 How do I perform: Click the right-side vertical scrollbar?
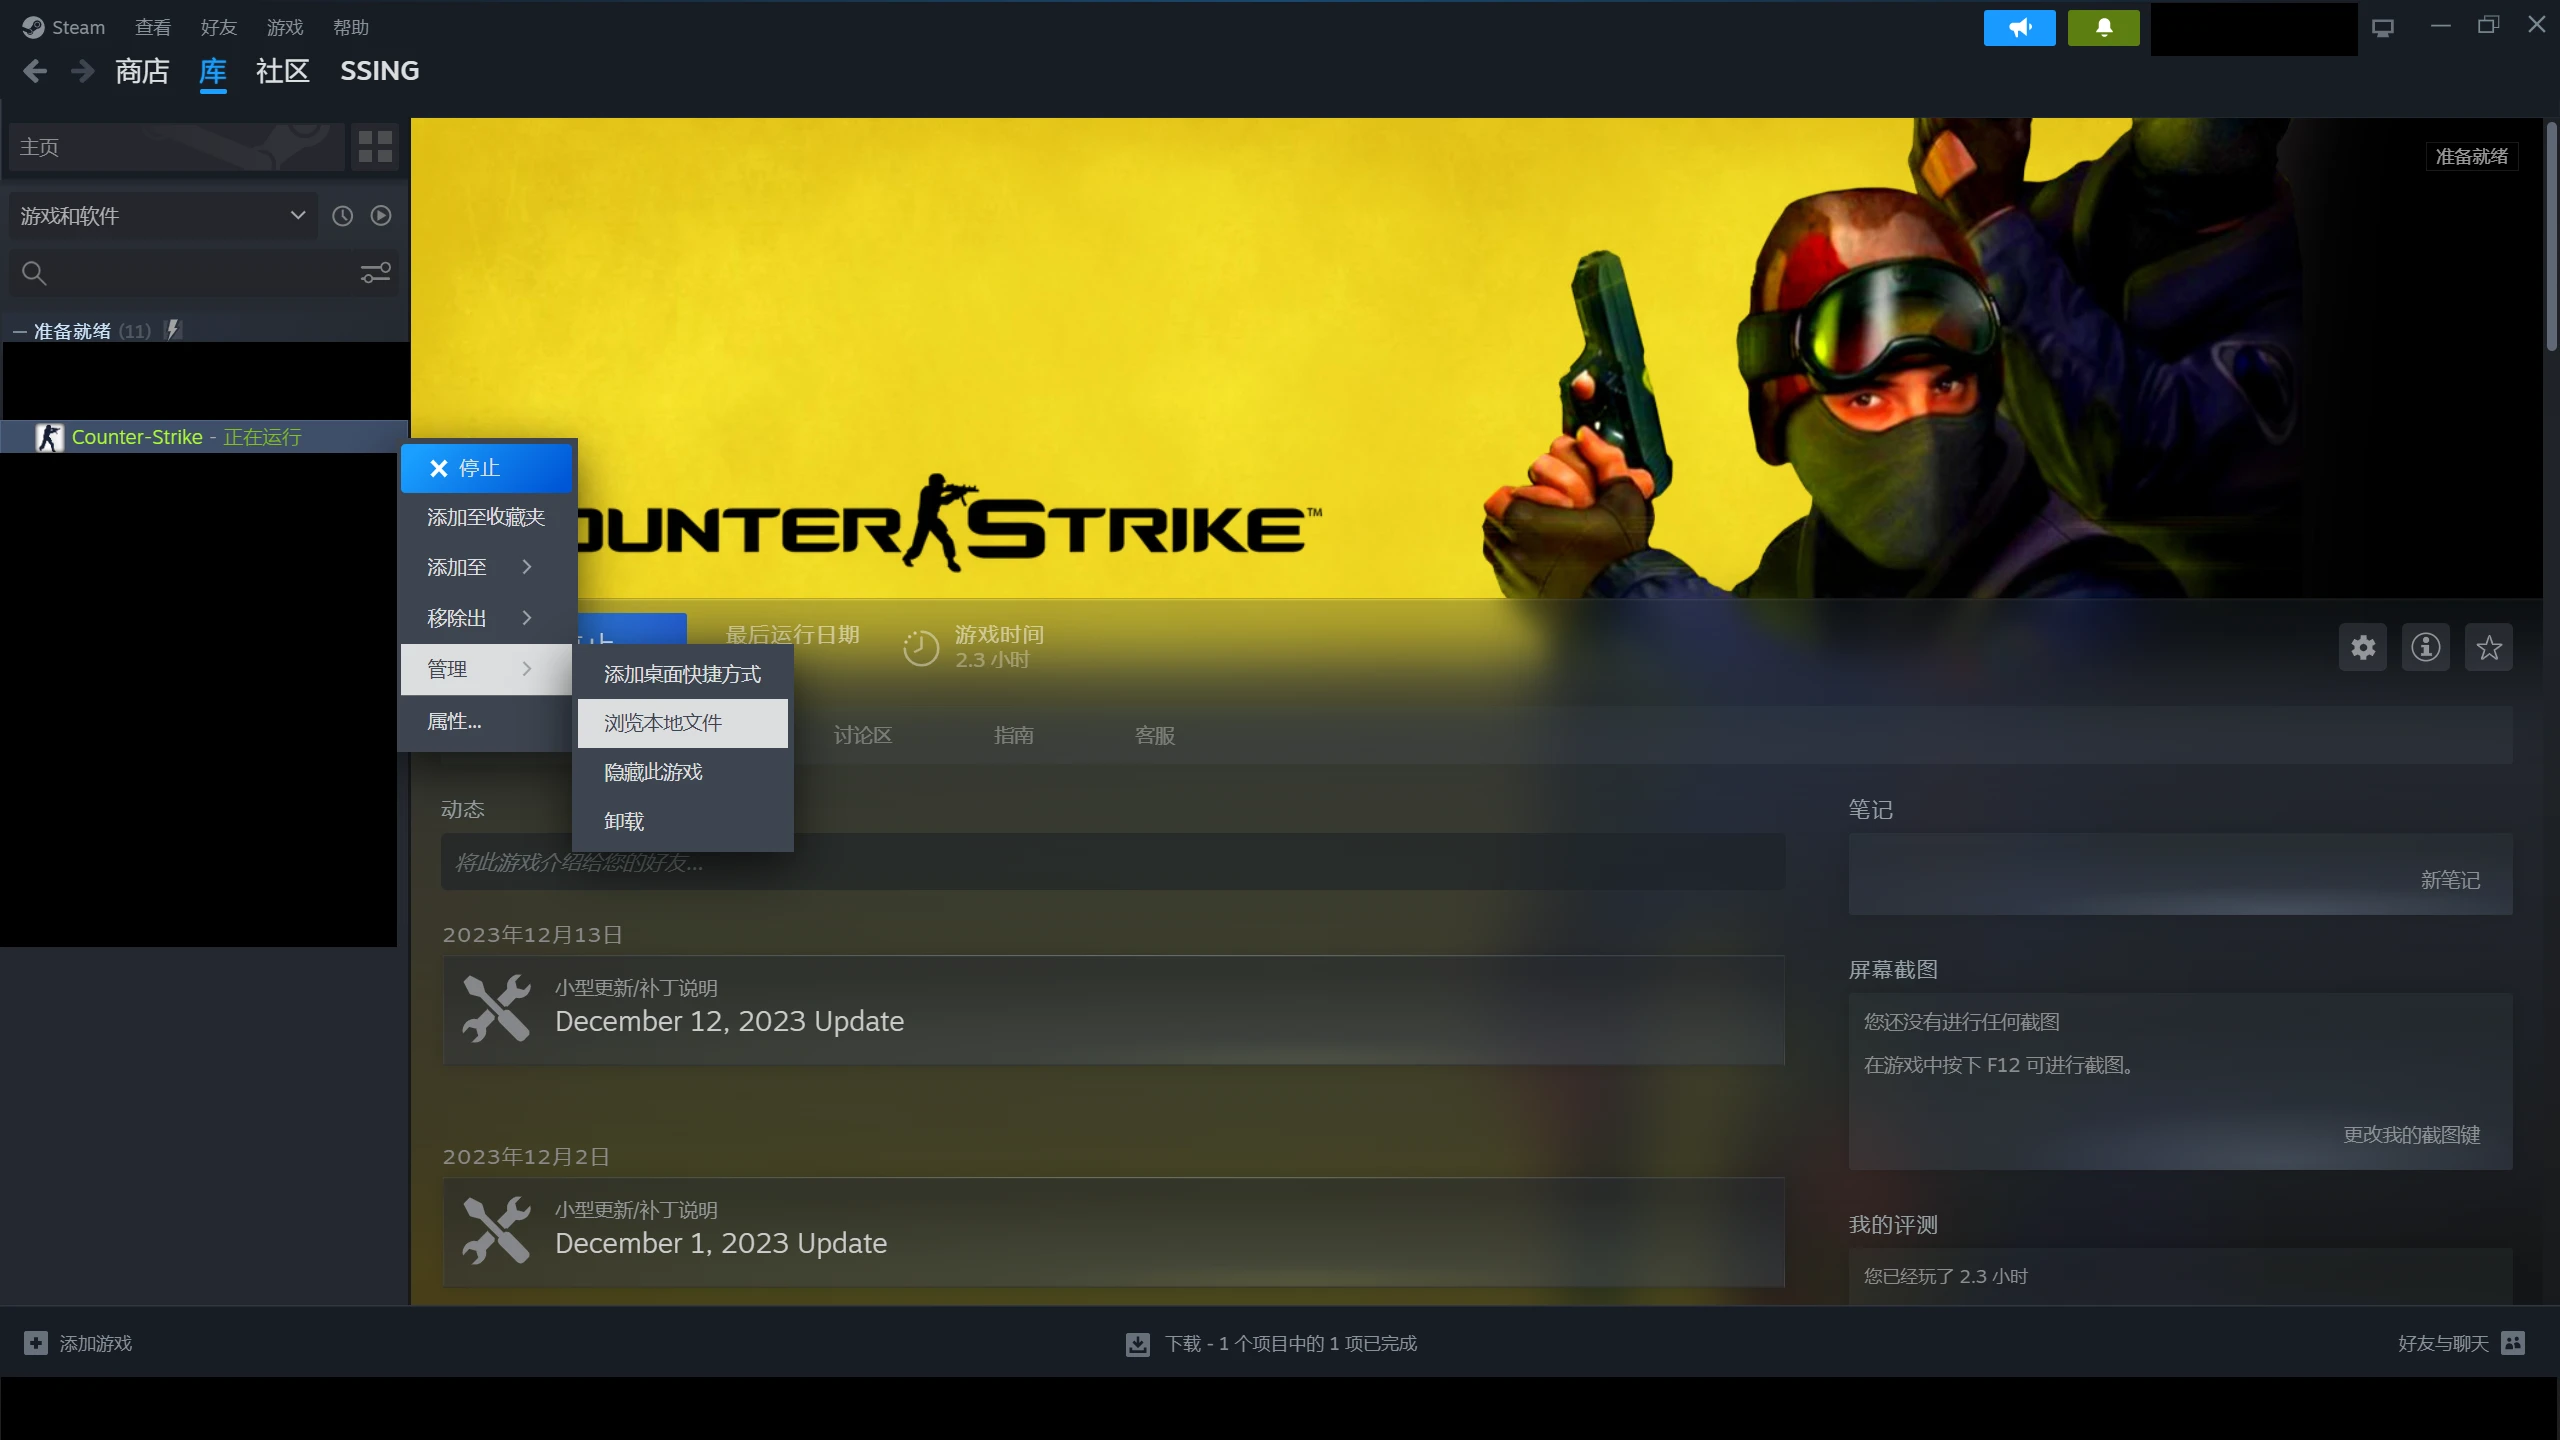point(2551,236)
